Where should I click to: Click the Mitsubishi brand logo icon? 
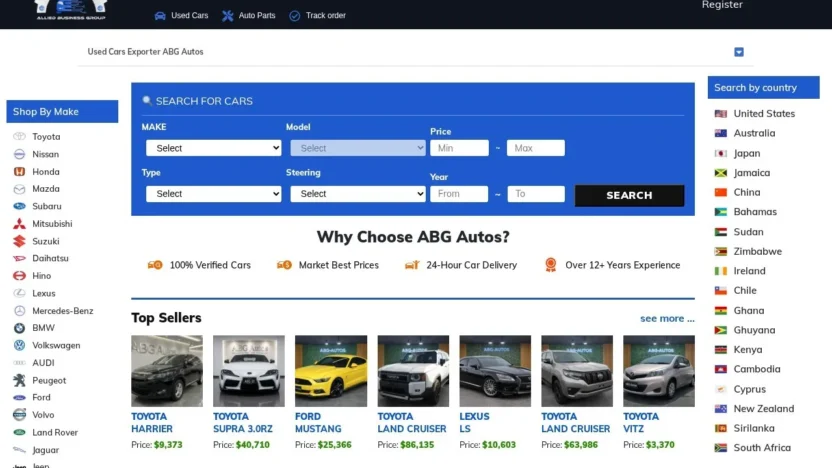pos(19,223)
